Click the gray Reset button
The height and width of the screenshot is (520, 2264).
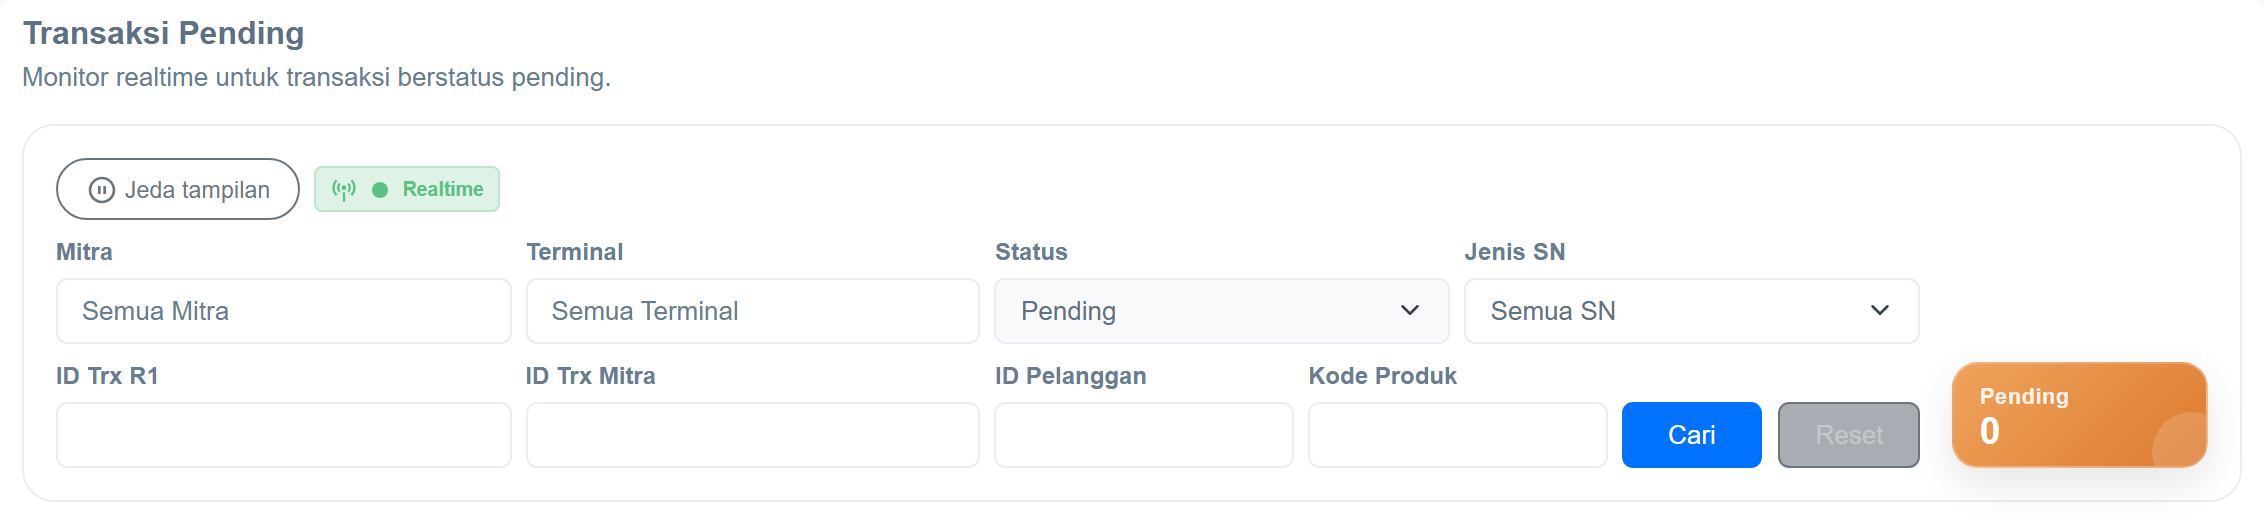pyautogui.click(x=1849, y=435)
